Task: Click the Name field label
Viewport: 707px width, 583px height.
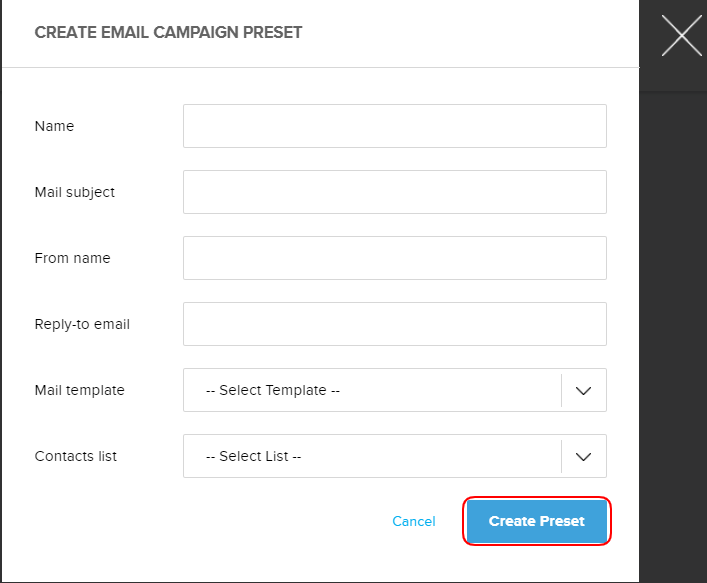Action: pos(54,126)
